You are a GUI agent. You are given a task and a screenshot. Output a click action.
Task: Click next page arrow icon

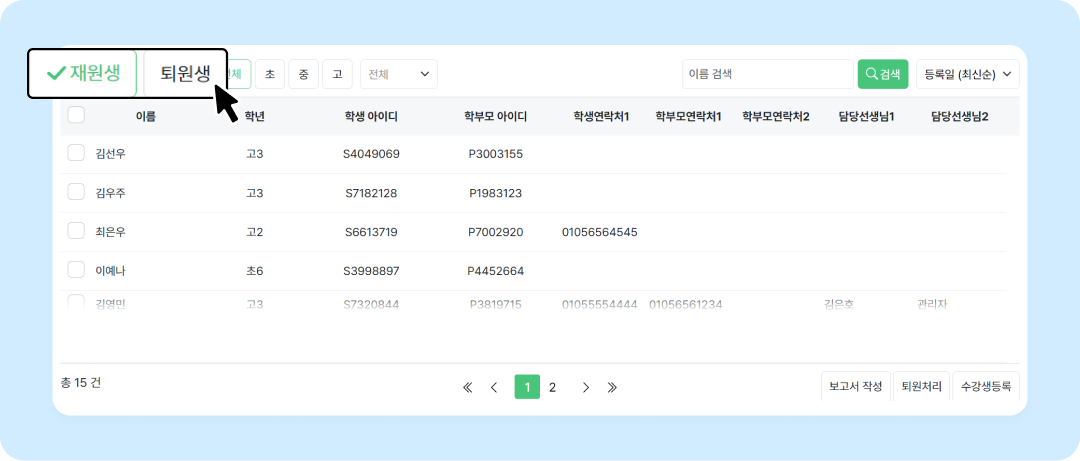[586, 387]
